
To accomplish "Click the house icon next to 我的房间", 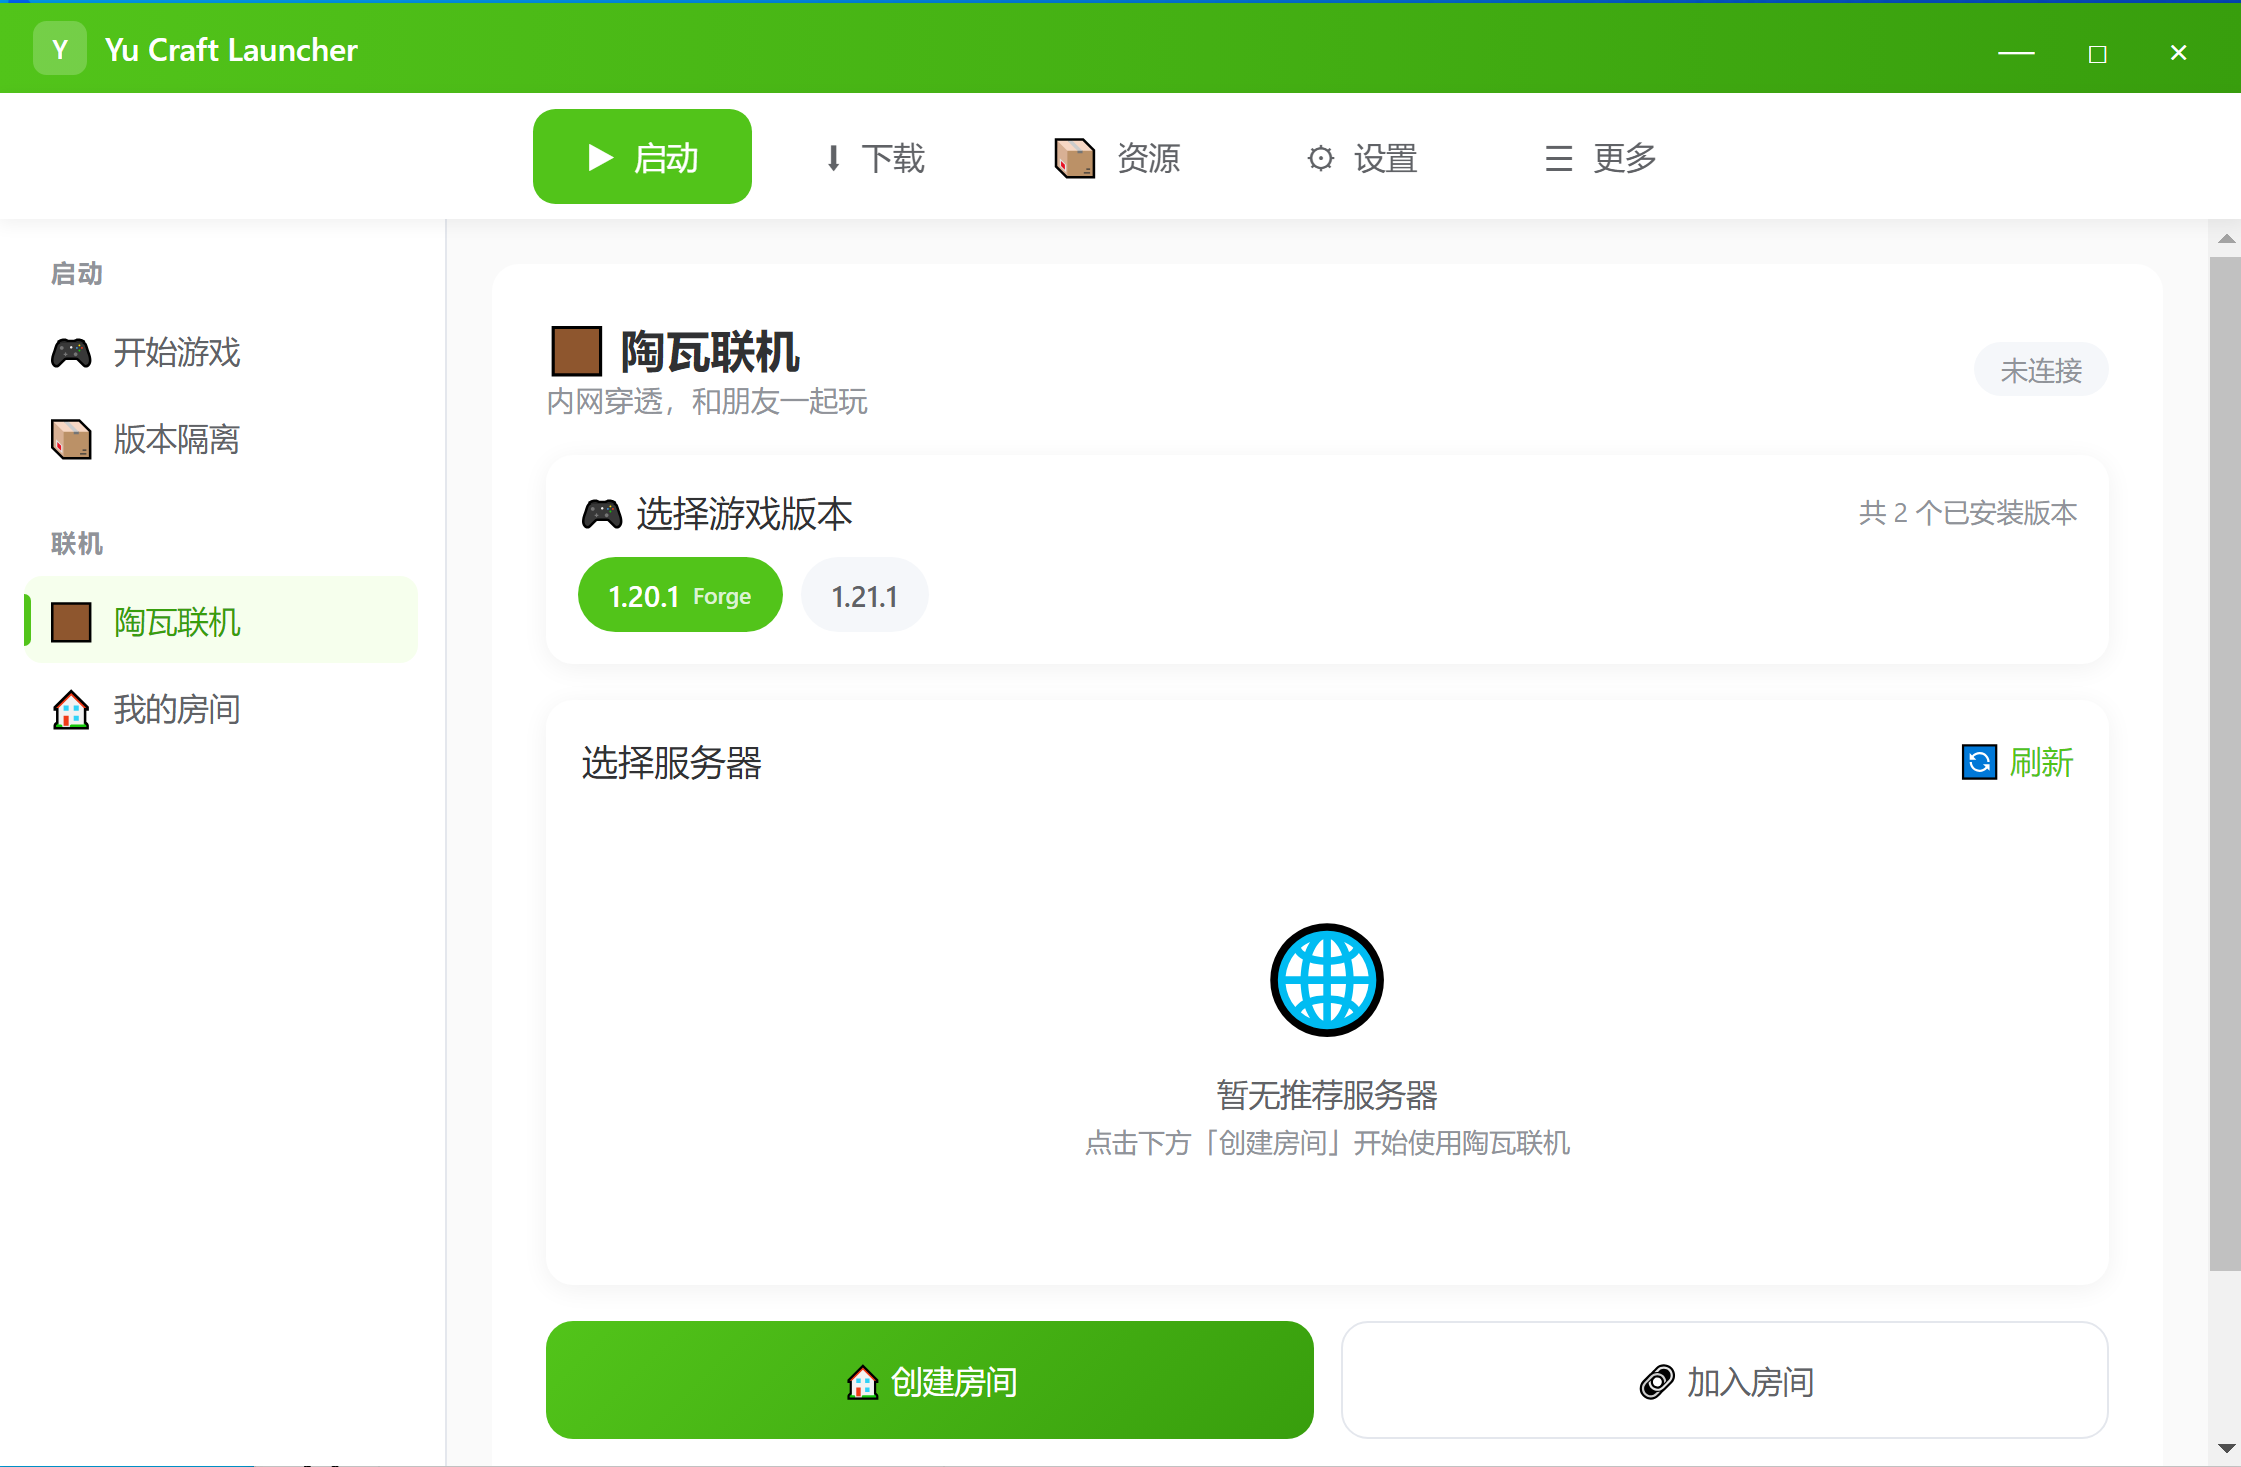I will [x=71, y=709].
